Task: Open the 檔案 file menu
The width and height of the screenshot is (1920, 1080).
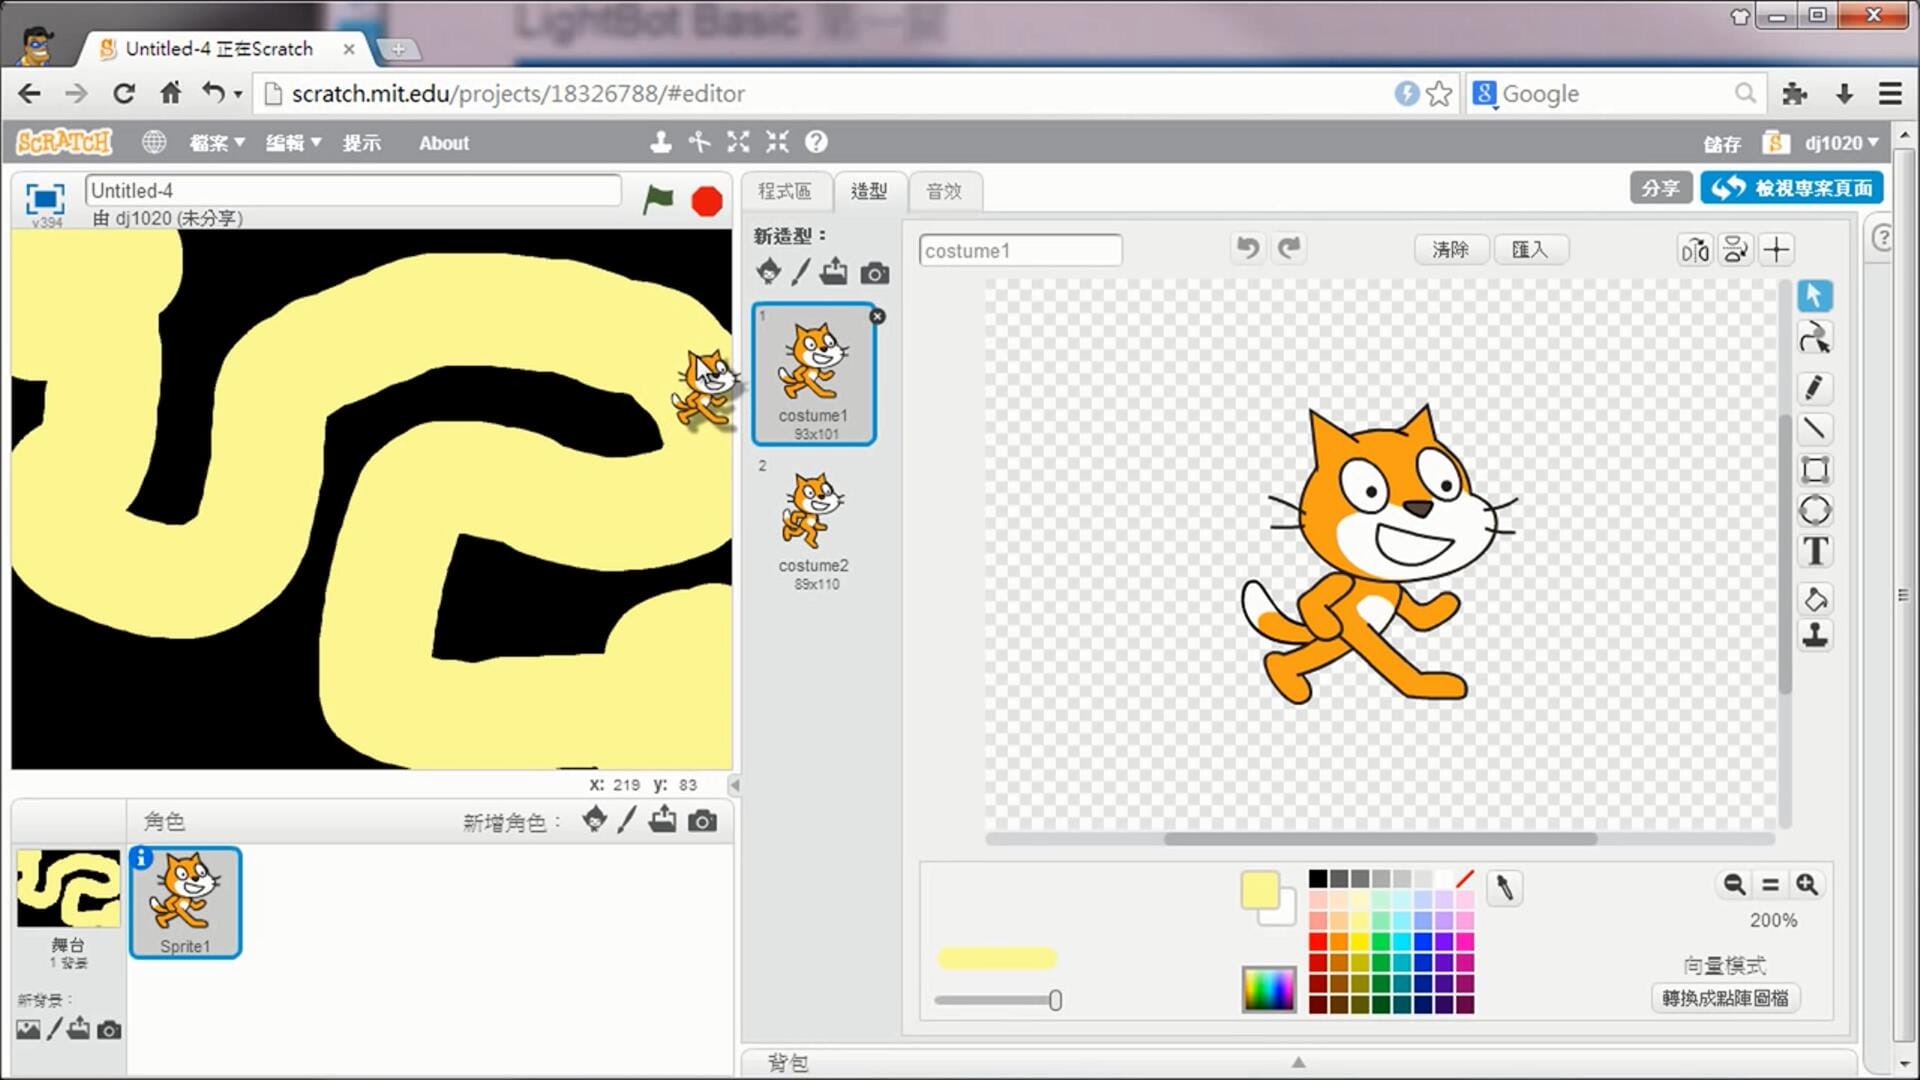Action: coord(217,143)
